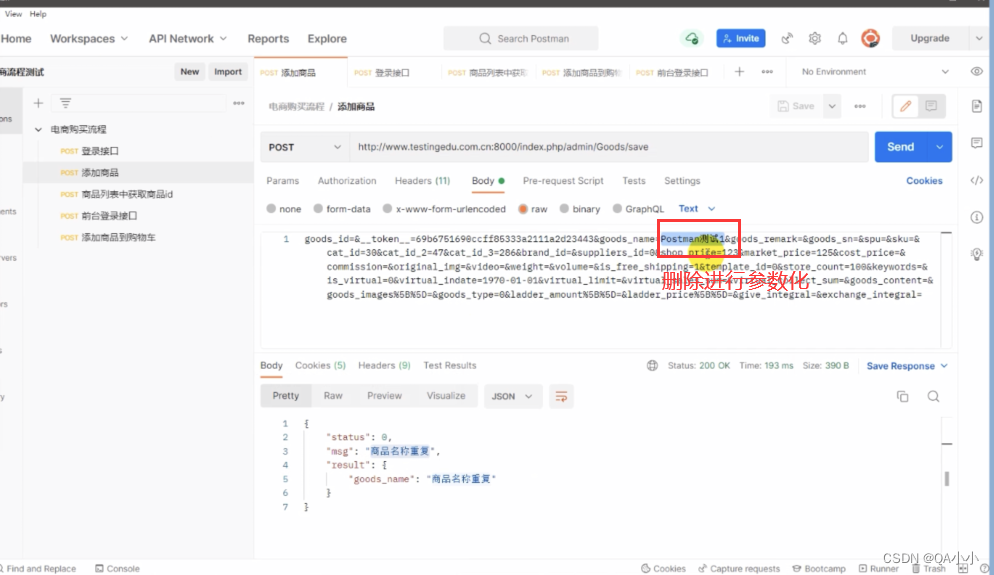Open the request more-options ellipsis near Save
The width and height of the screenshot is (994, 575).
(860, 107)
